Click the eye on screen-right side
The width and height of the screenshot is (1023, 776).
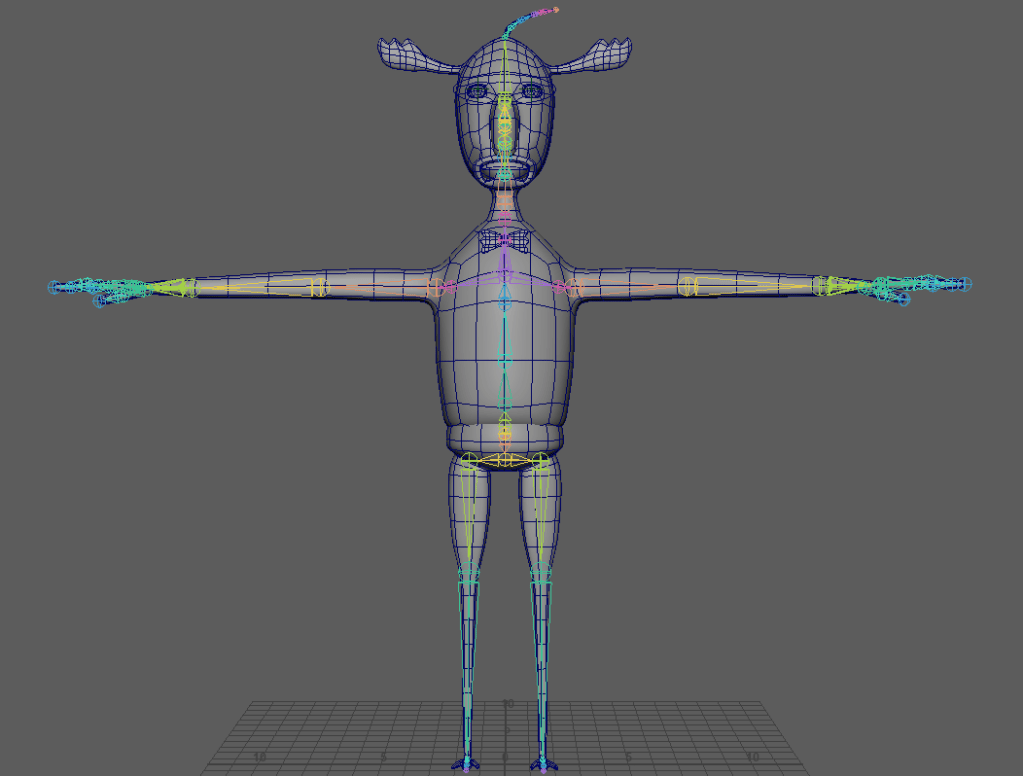(531, 92)
